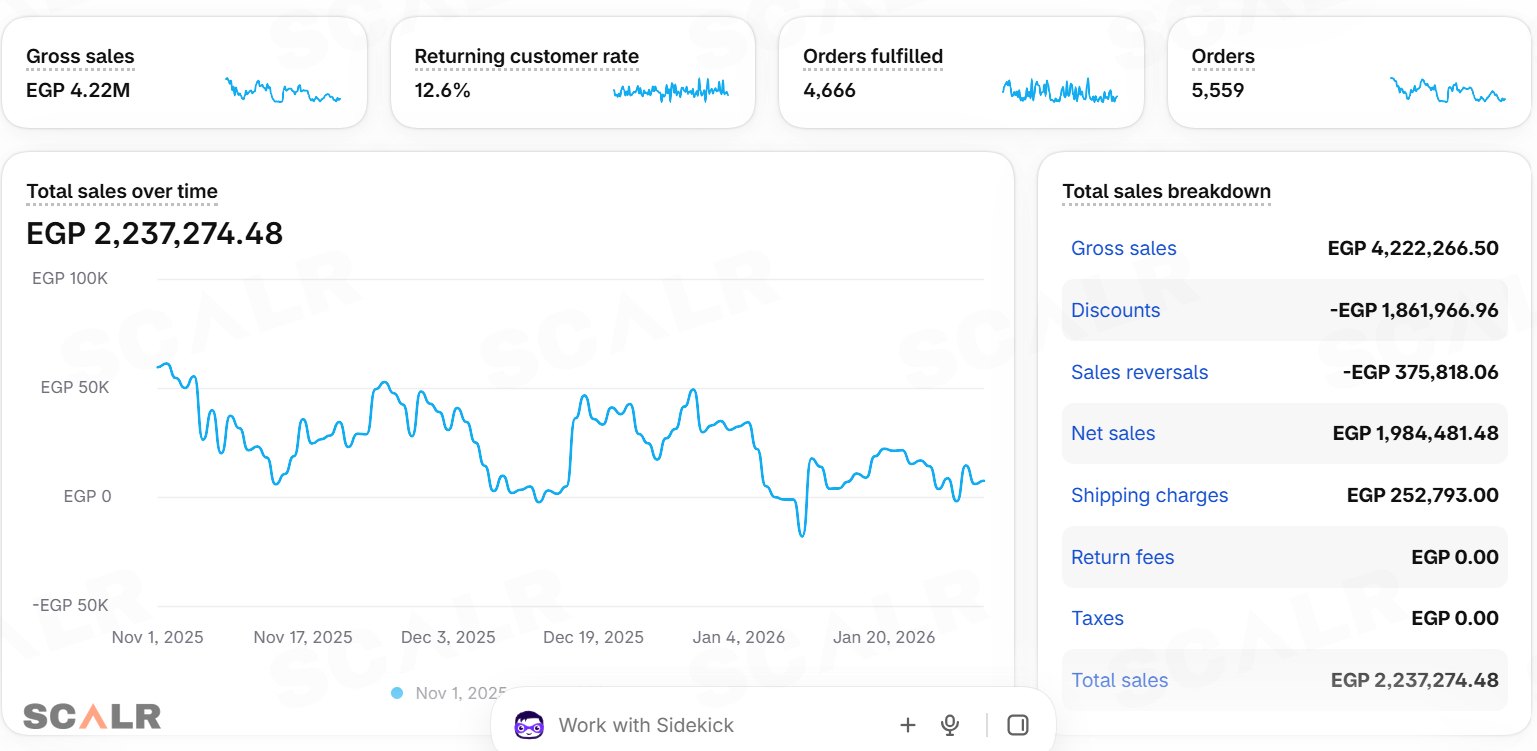
Task: Open the Returning customer rate card title
Action: pyautogui.click(x=526, y=57)
